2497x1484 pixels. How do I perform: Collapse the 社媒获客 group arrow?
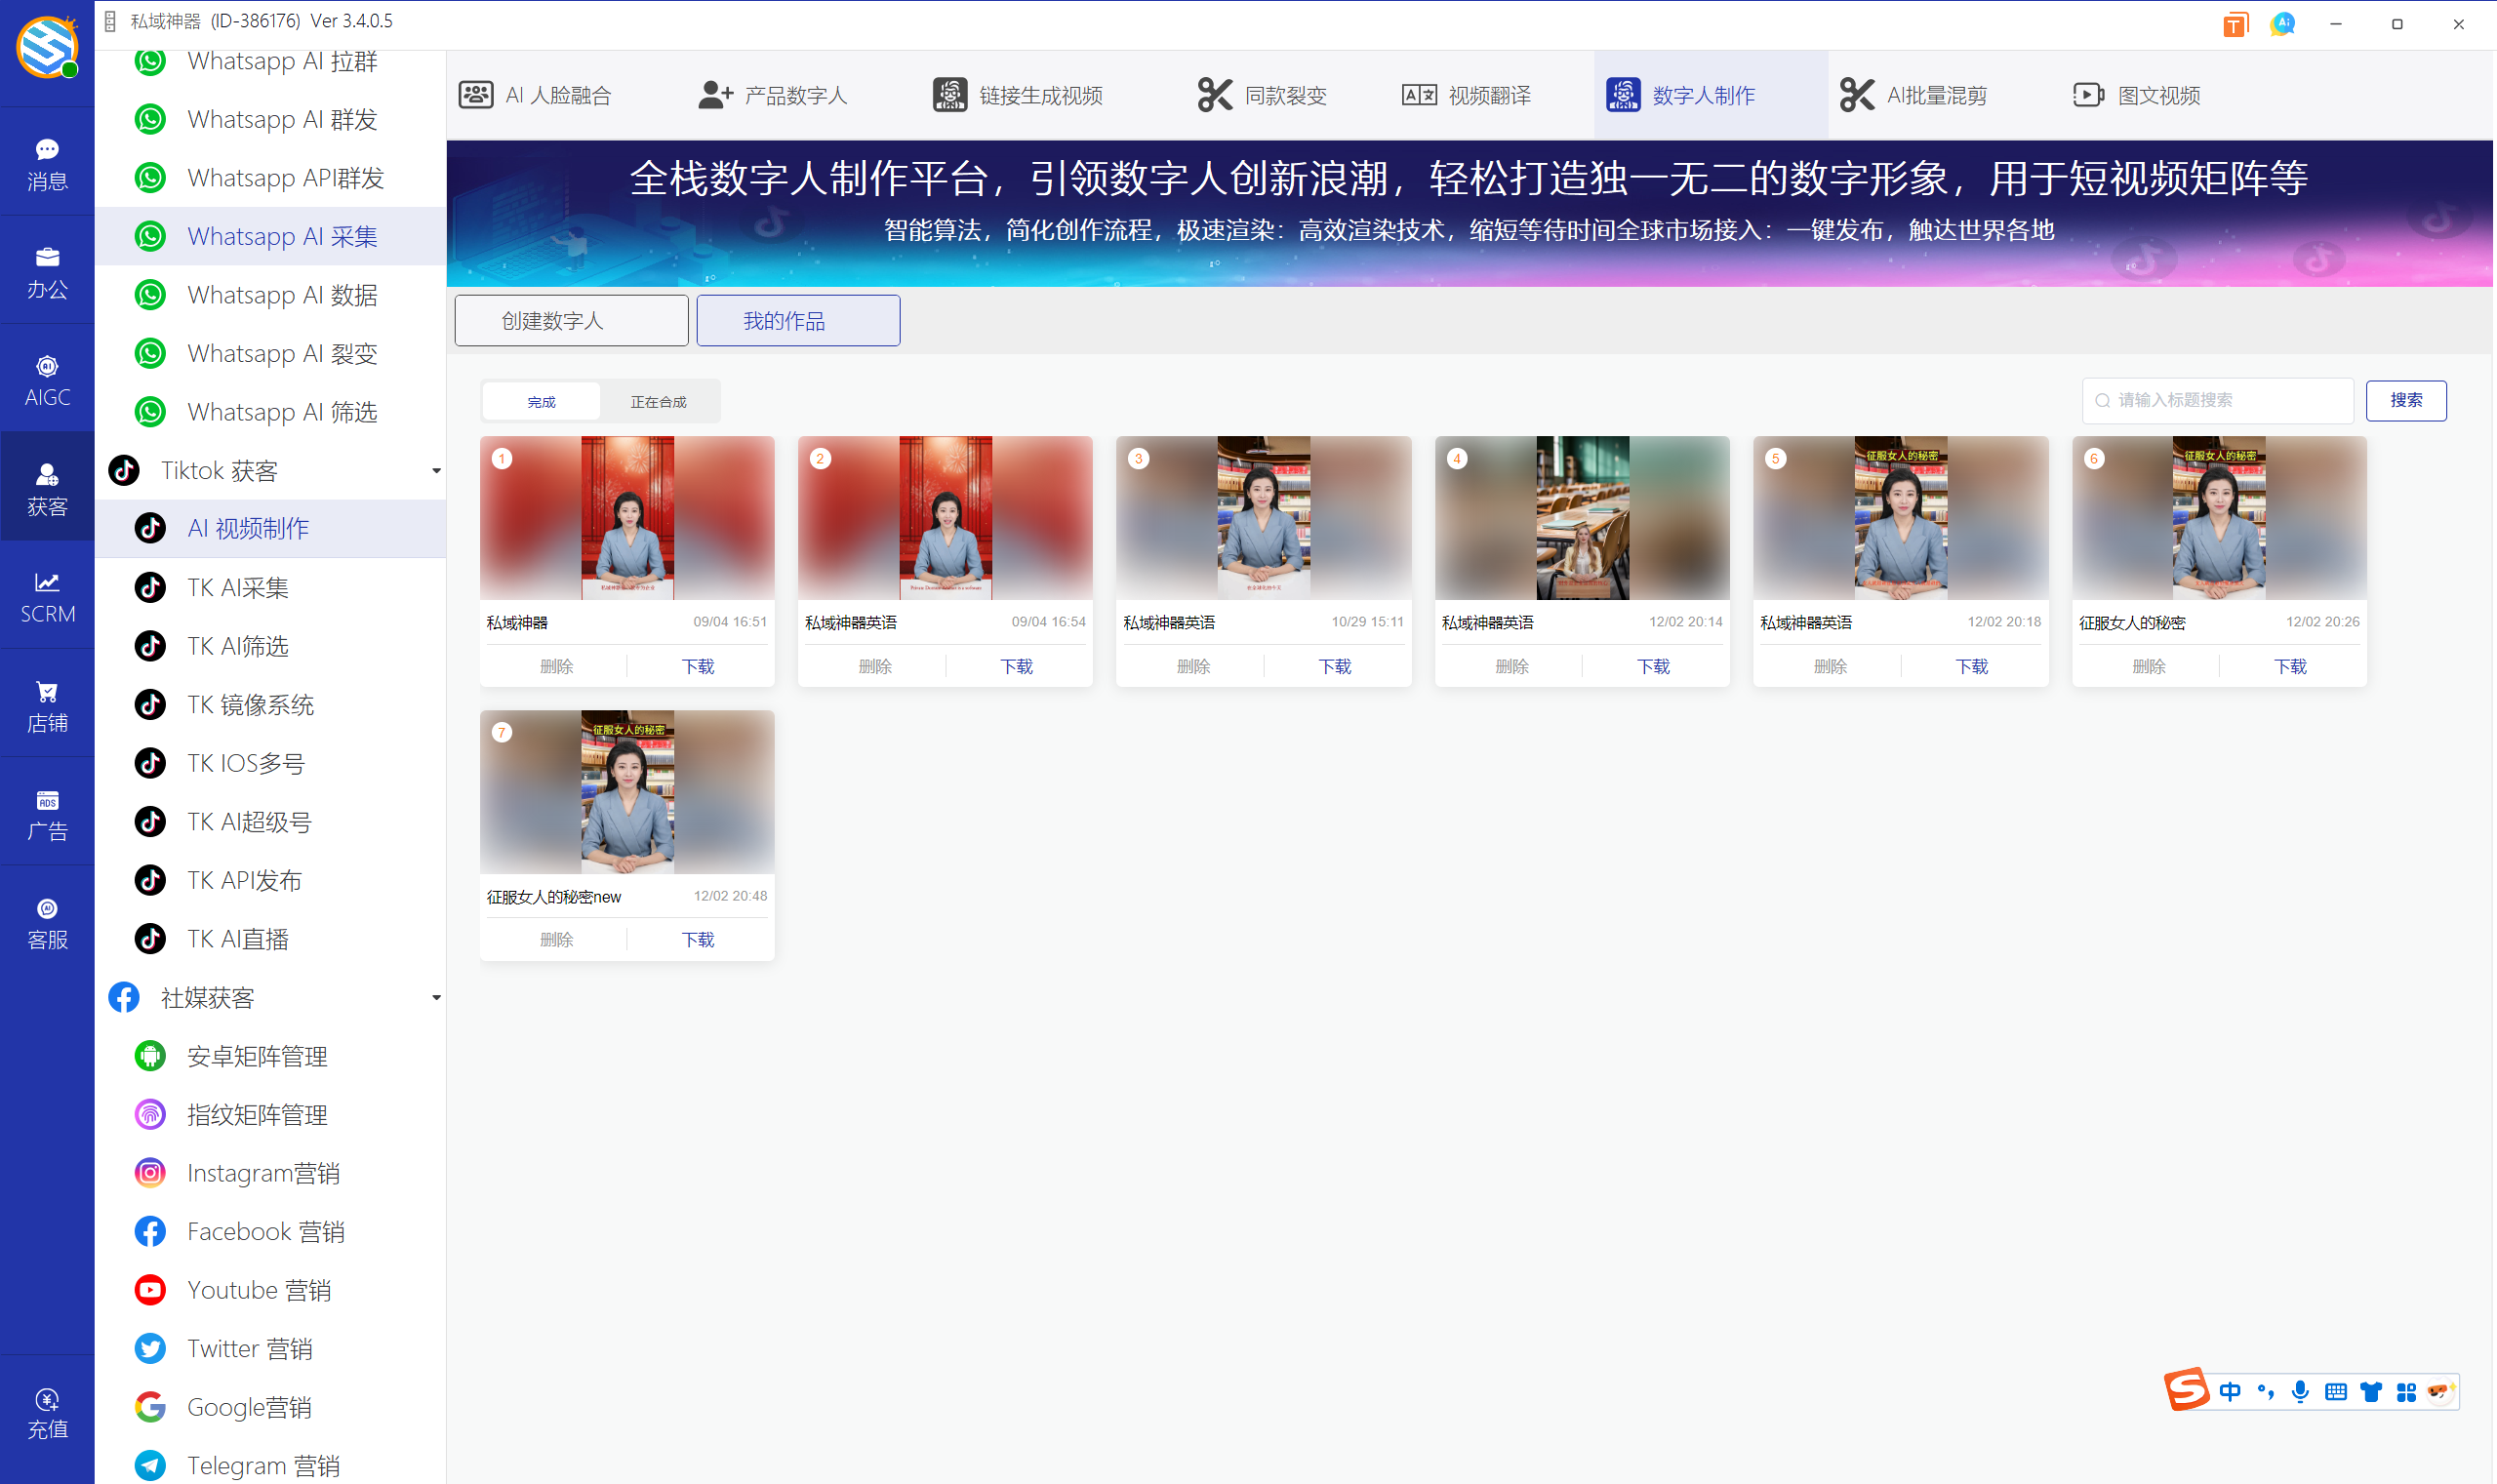pyautogui.click(x=435, y=997)
